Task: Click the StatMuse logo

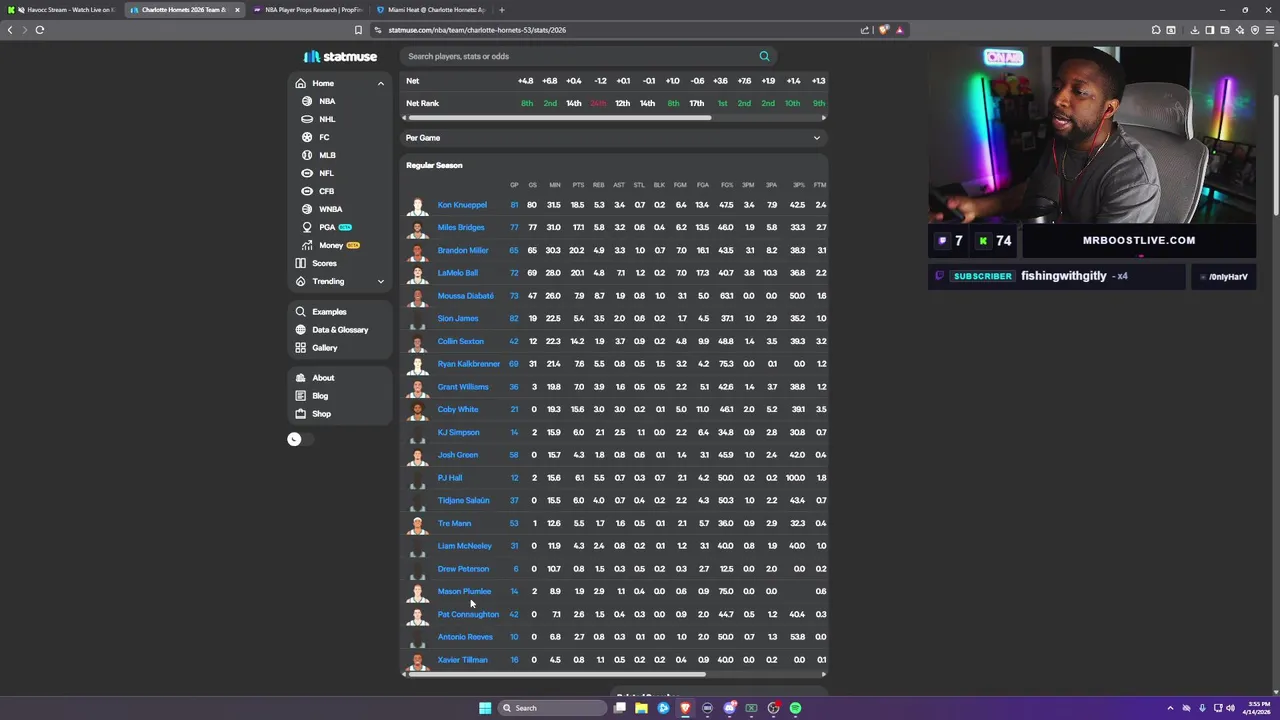Action: [x=340, y=56]
